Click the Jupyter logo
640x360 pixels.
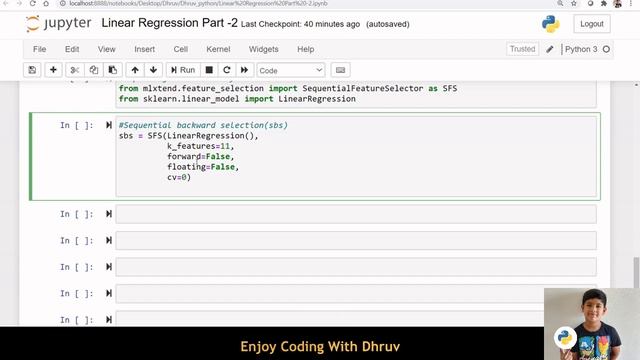click(58, 24)
